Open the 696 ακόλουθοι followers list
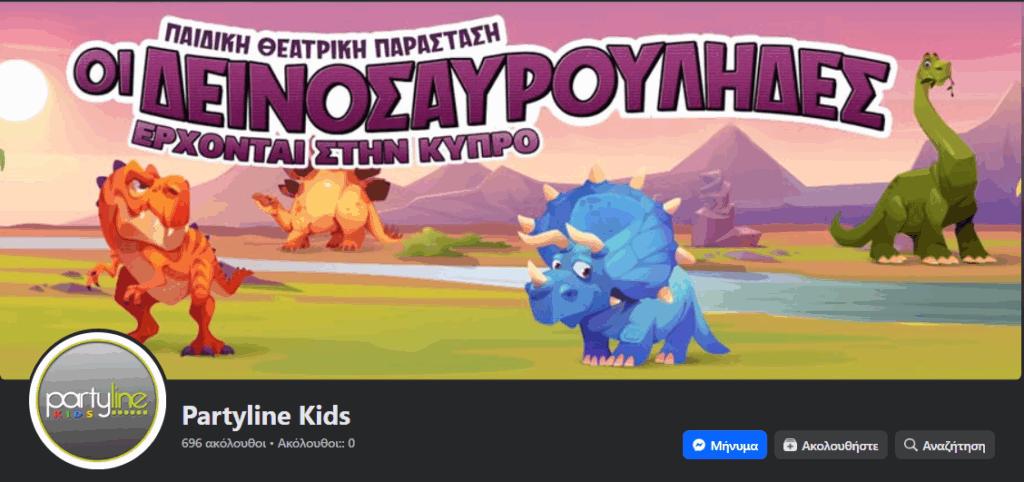 (223, 443)
